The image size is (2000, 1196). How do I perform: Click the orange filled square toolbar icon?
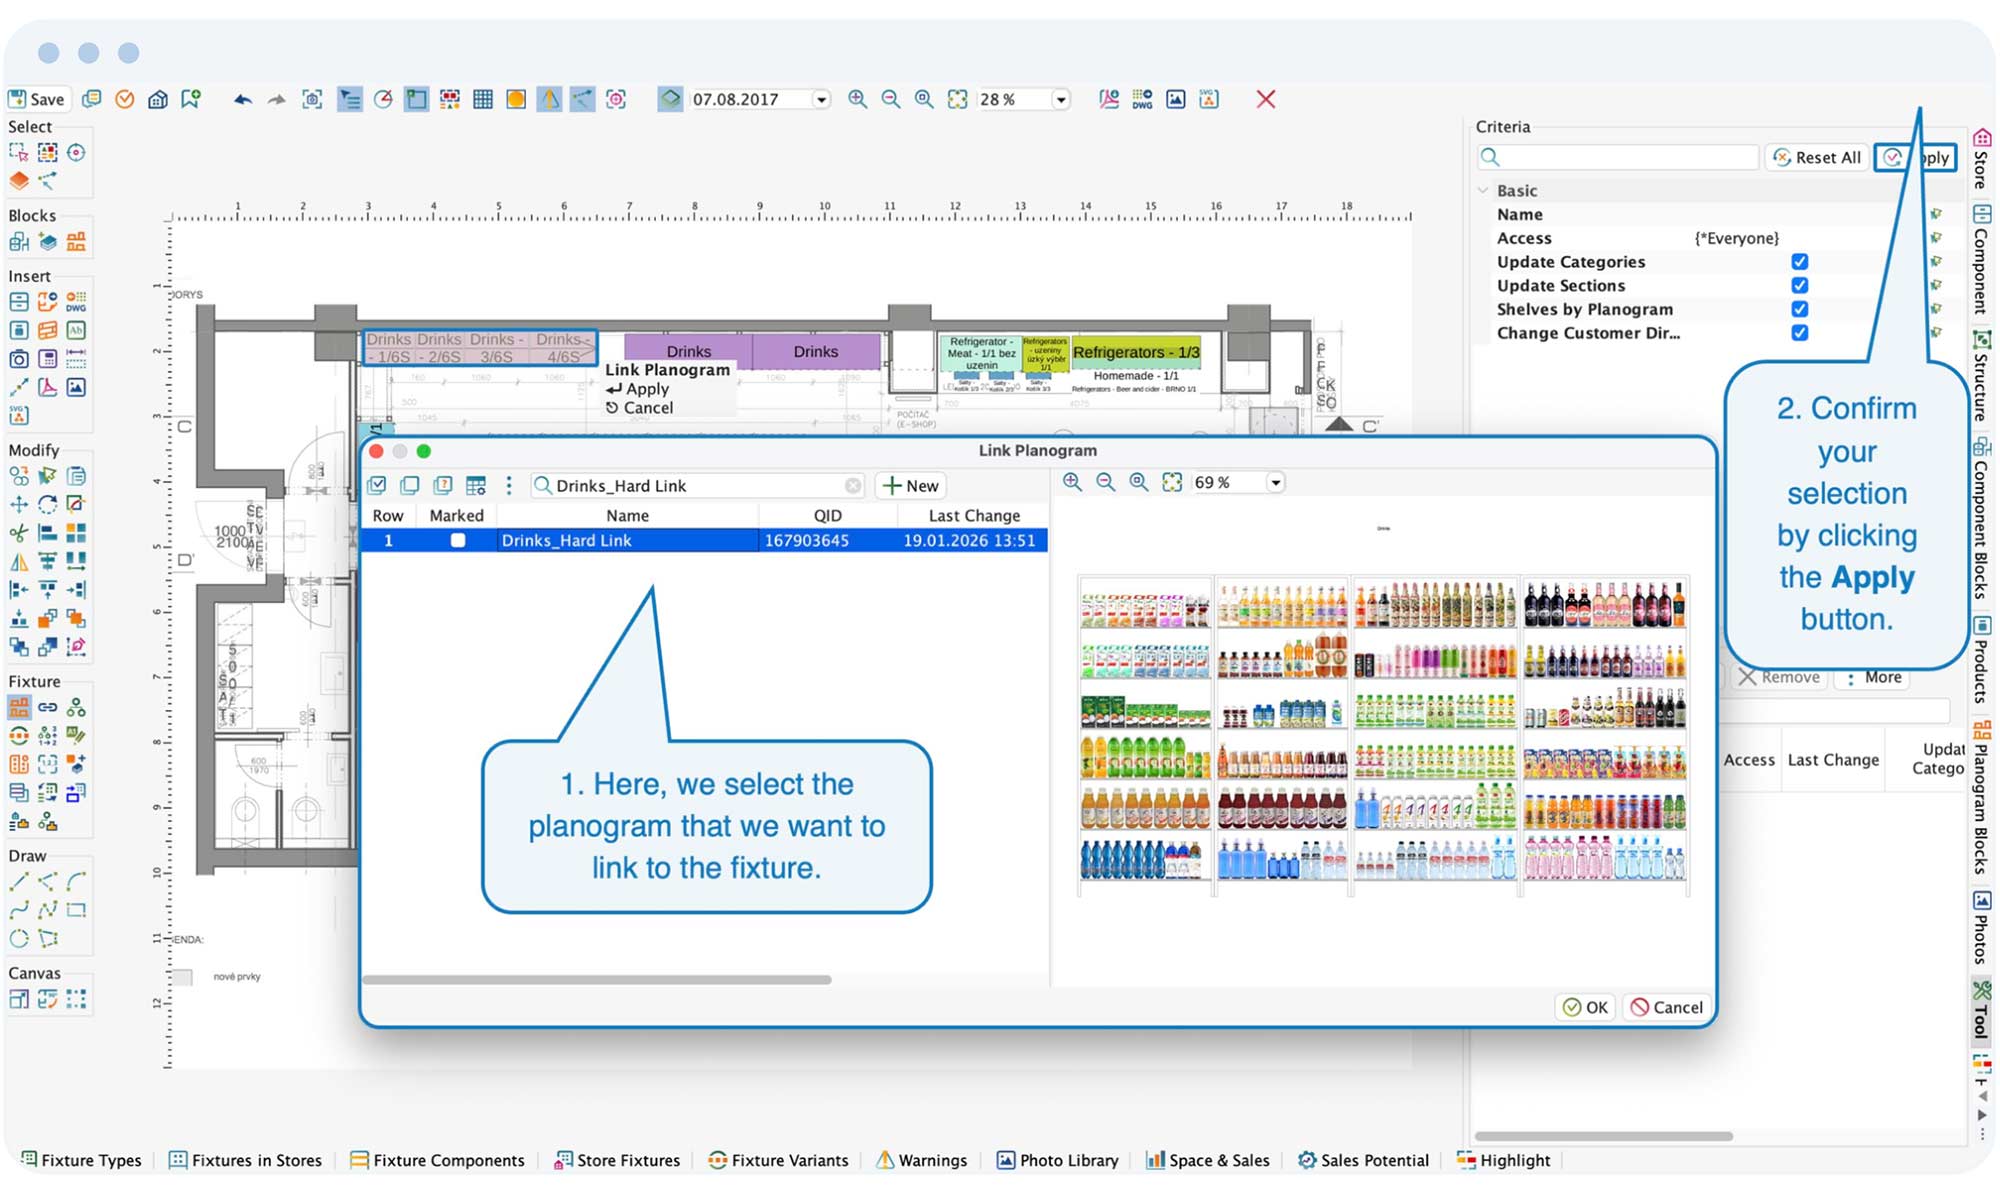coord(516,99)
